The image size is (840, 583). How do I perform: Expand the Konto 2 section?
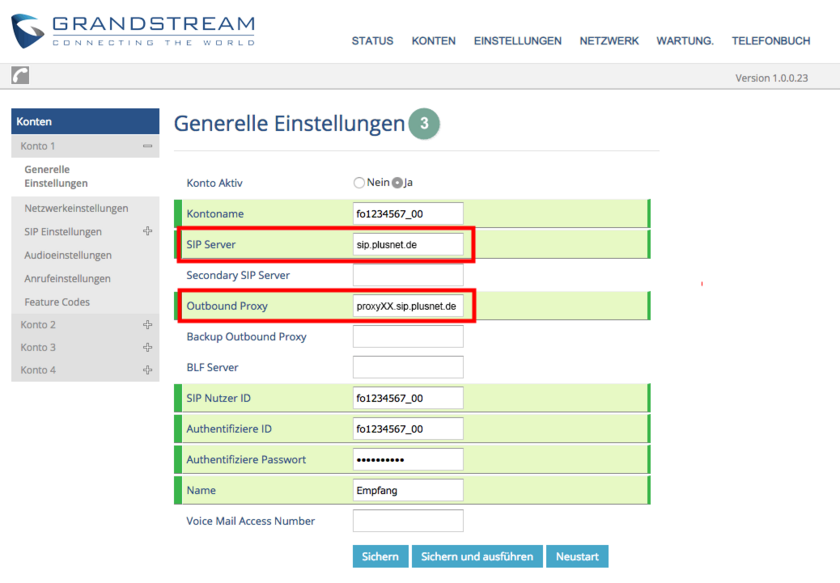tap(148, 325)
